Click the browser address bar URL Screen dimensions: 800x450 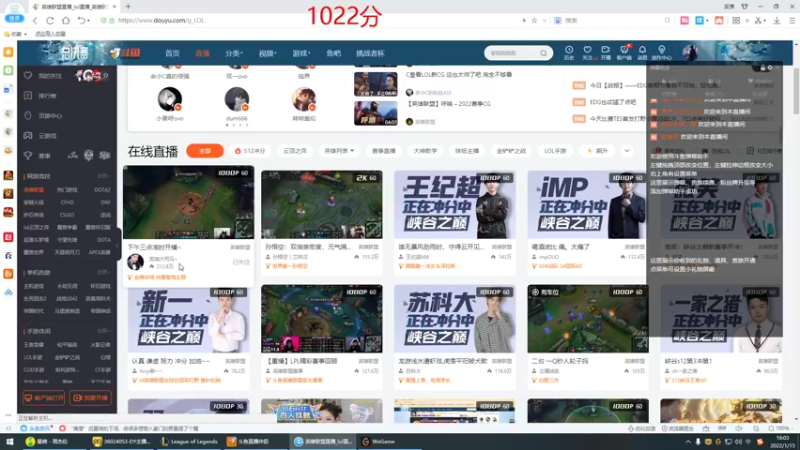coord(161,20)
